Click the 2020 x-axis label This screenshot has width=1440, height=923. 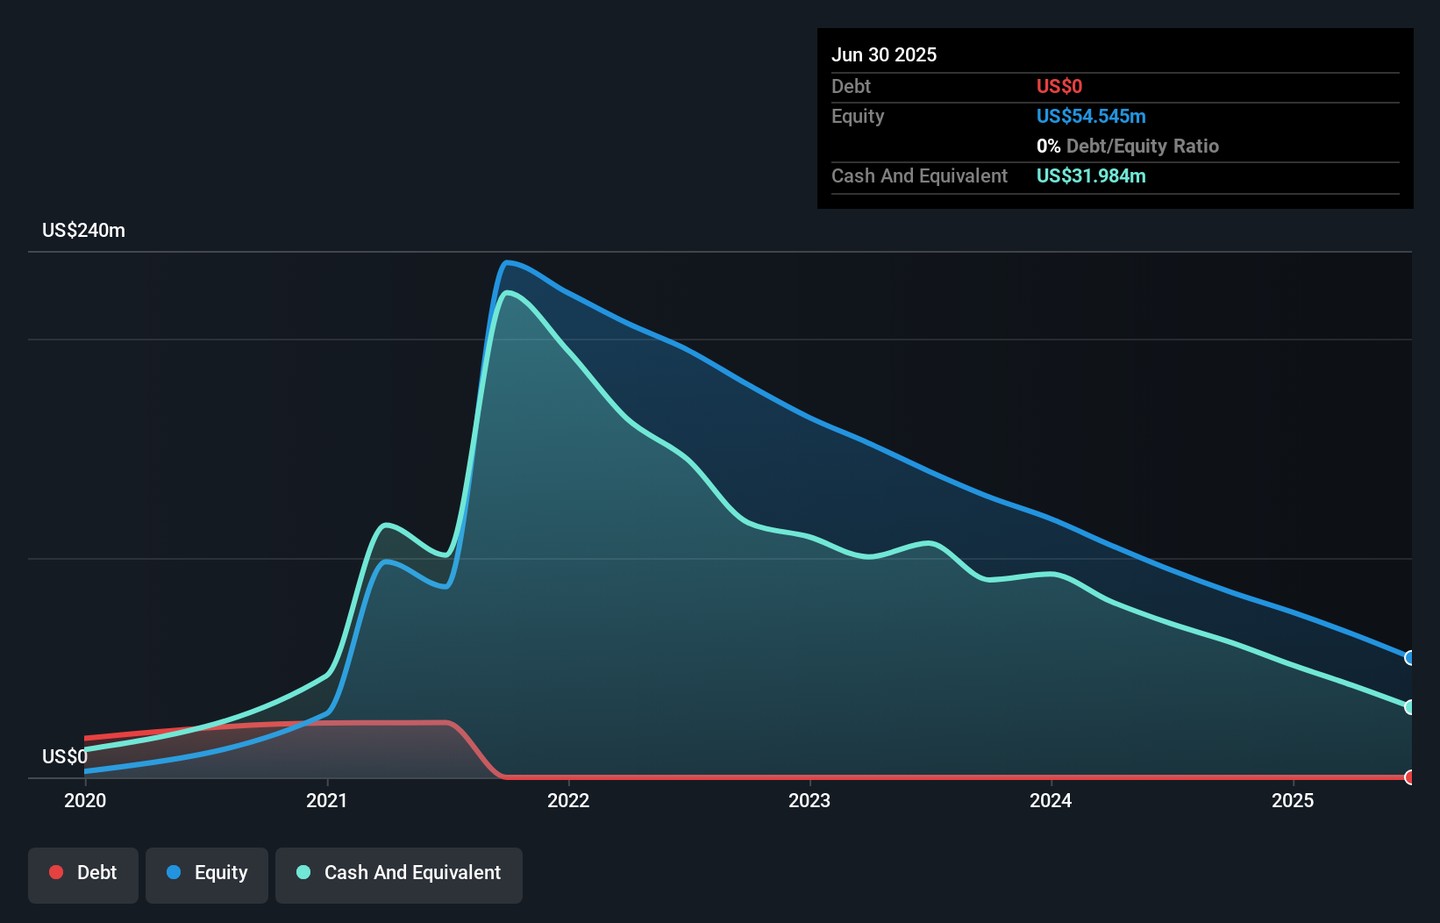pos(85,800)
